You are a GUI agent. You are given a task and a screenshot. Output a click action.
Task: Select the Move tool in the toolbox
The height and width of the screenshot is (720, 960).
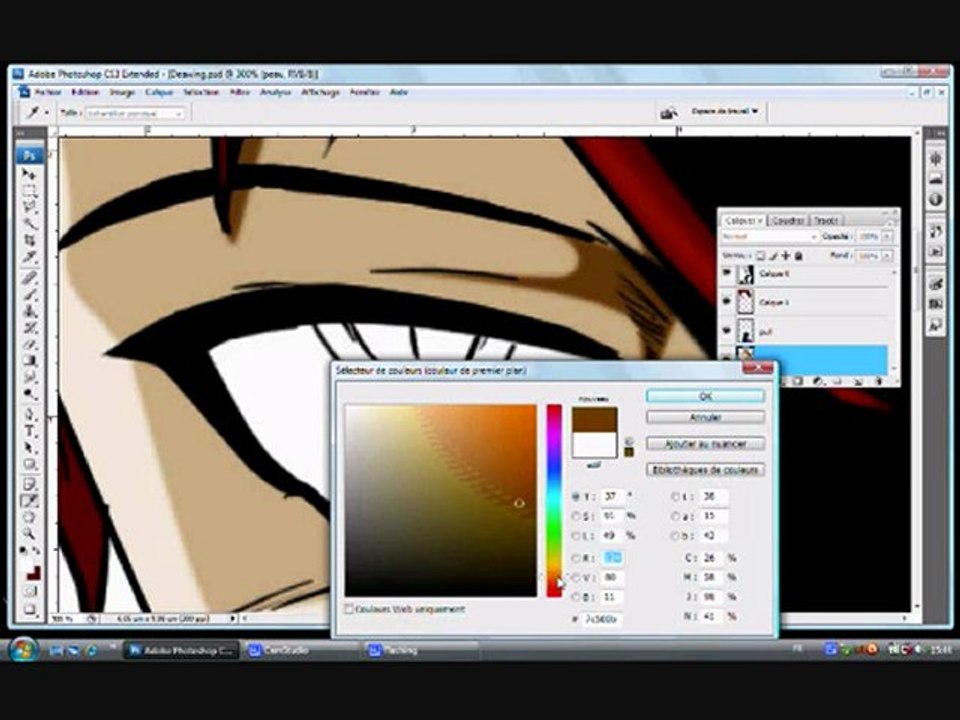[x=29, y=174]
